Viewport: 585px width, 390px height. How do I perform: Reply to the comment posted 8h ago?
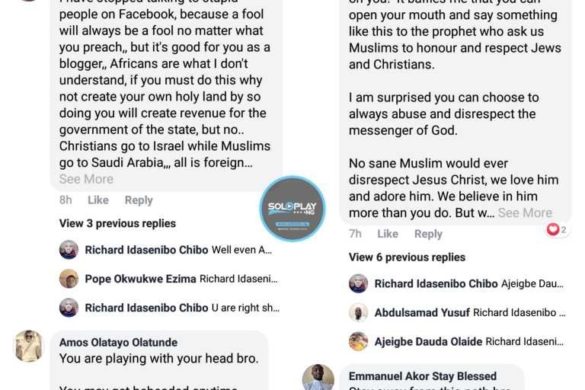[139, 200]
